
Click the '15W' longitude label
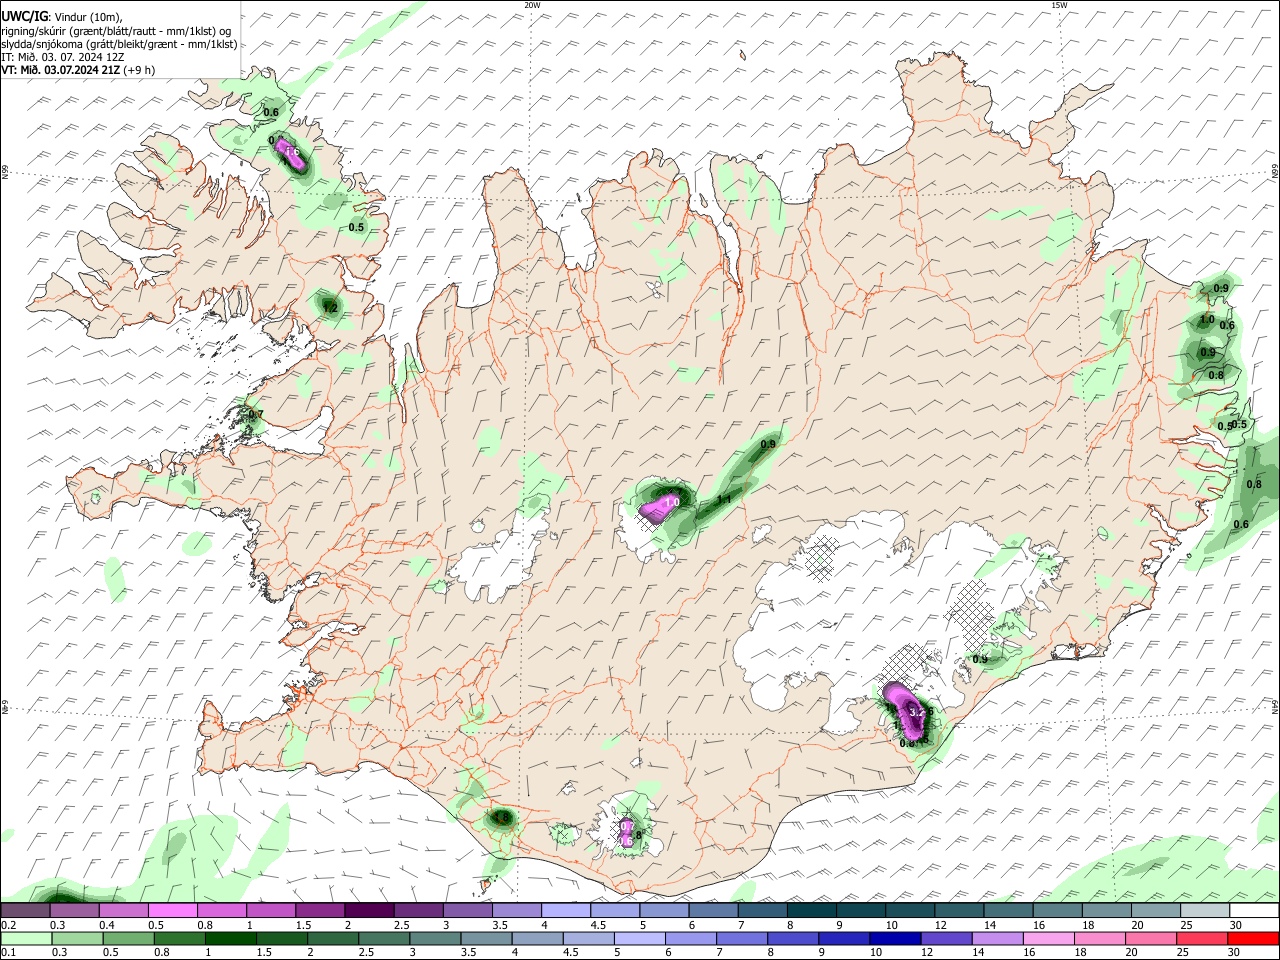point(1059,5)
